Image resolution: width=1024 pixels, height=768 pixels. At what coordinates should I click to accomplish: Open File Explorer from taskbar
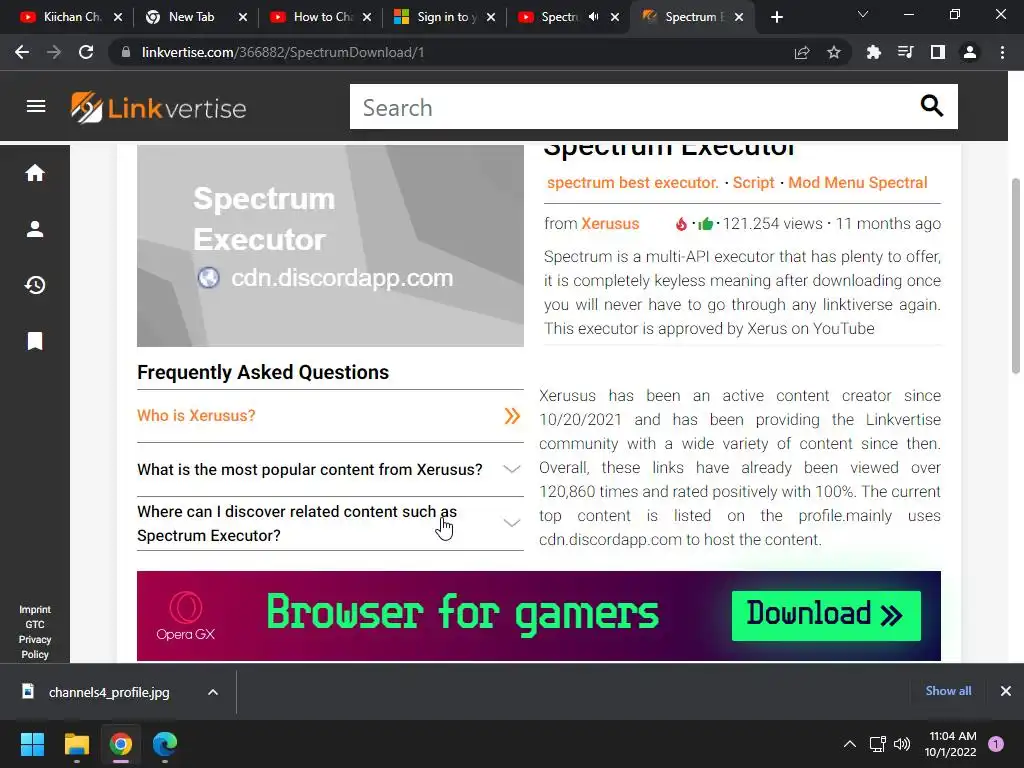pos(76,744)
